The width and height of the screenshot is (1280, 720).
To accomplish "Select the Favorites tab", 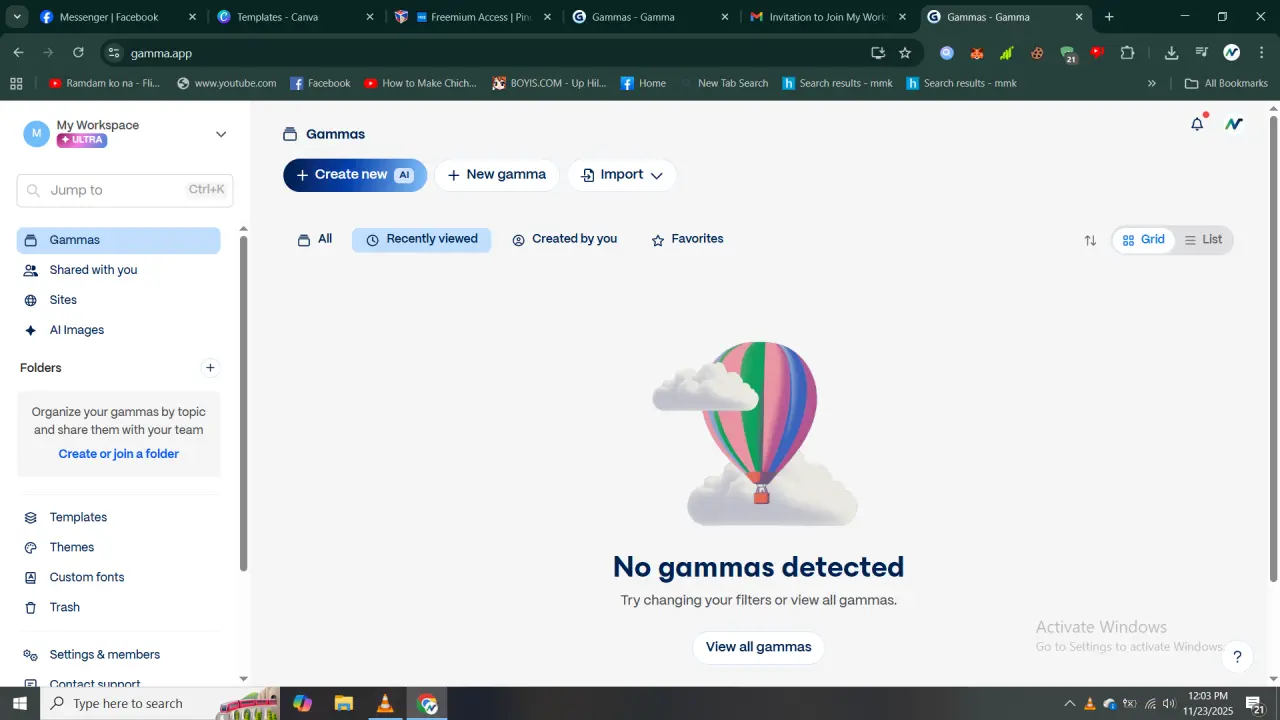I will tap(687, 240).
